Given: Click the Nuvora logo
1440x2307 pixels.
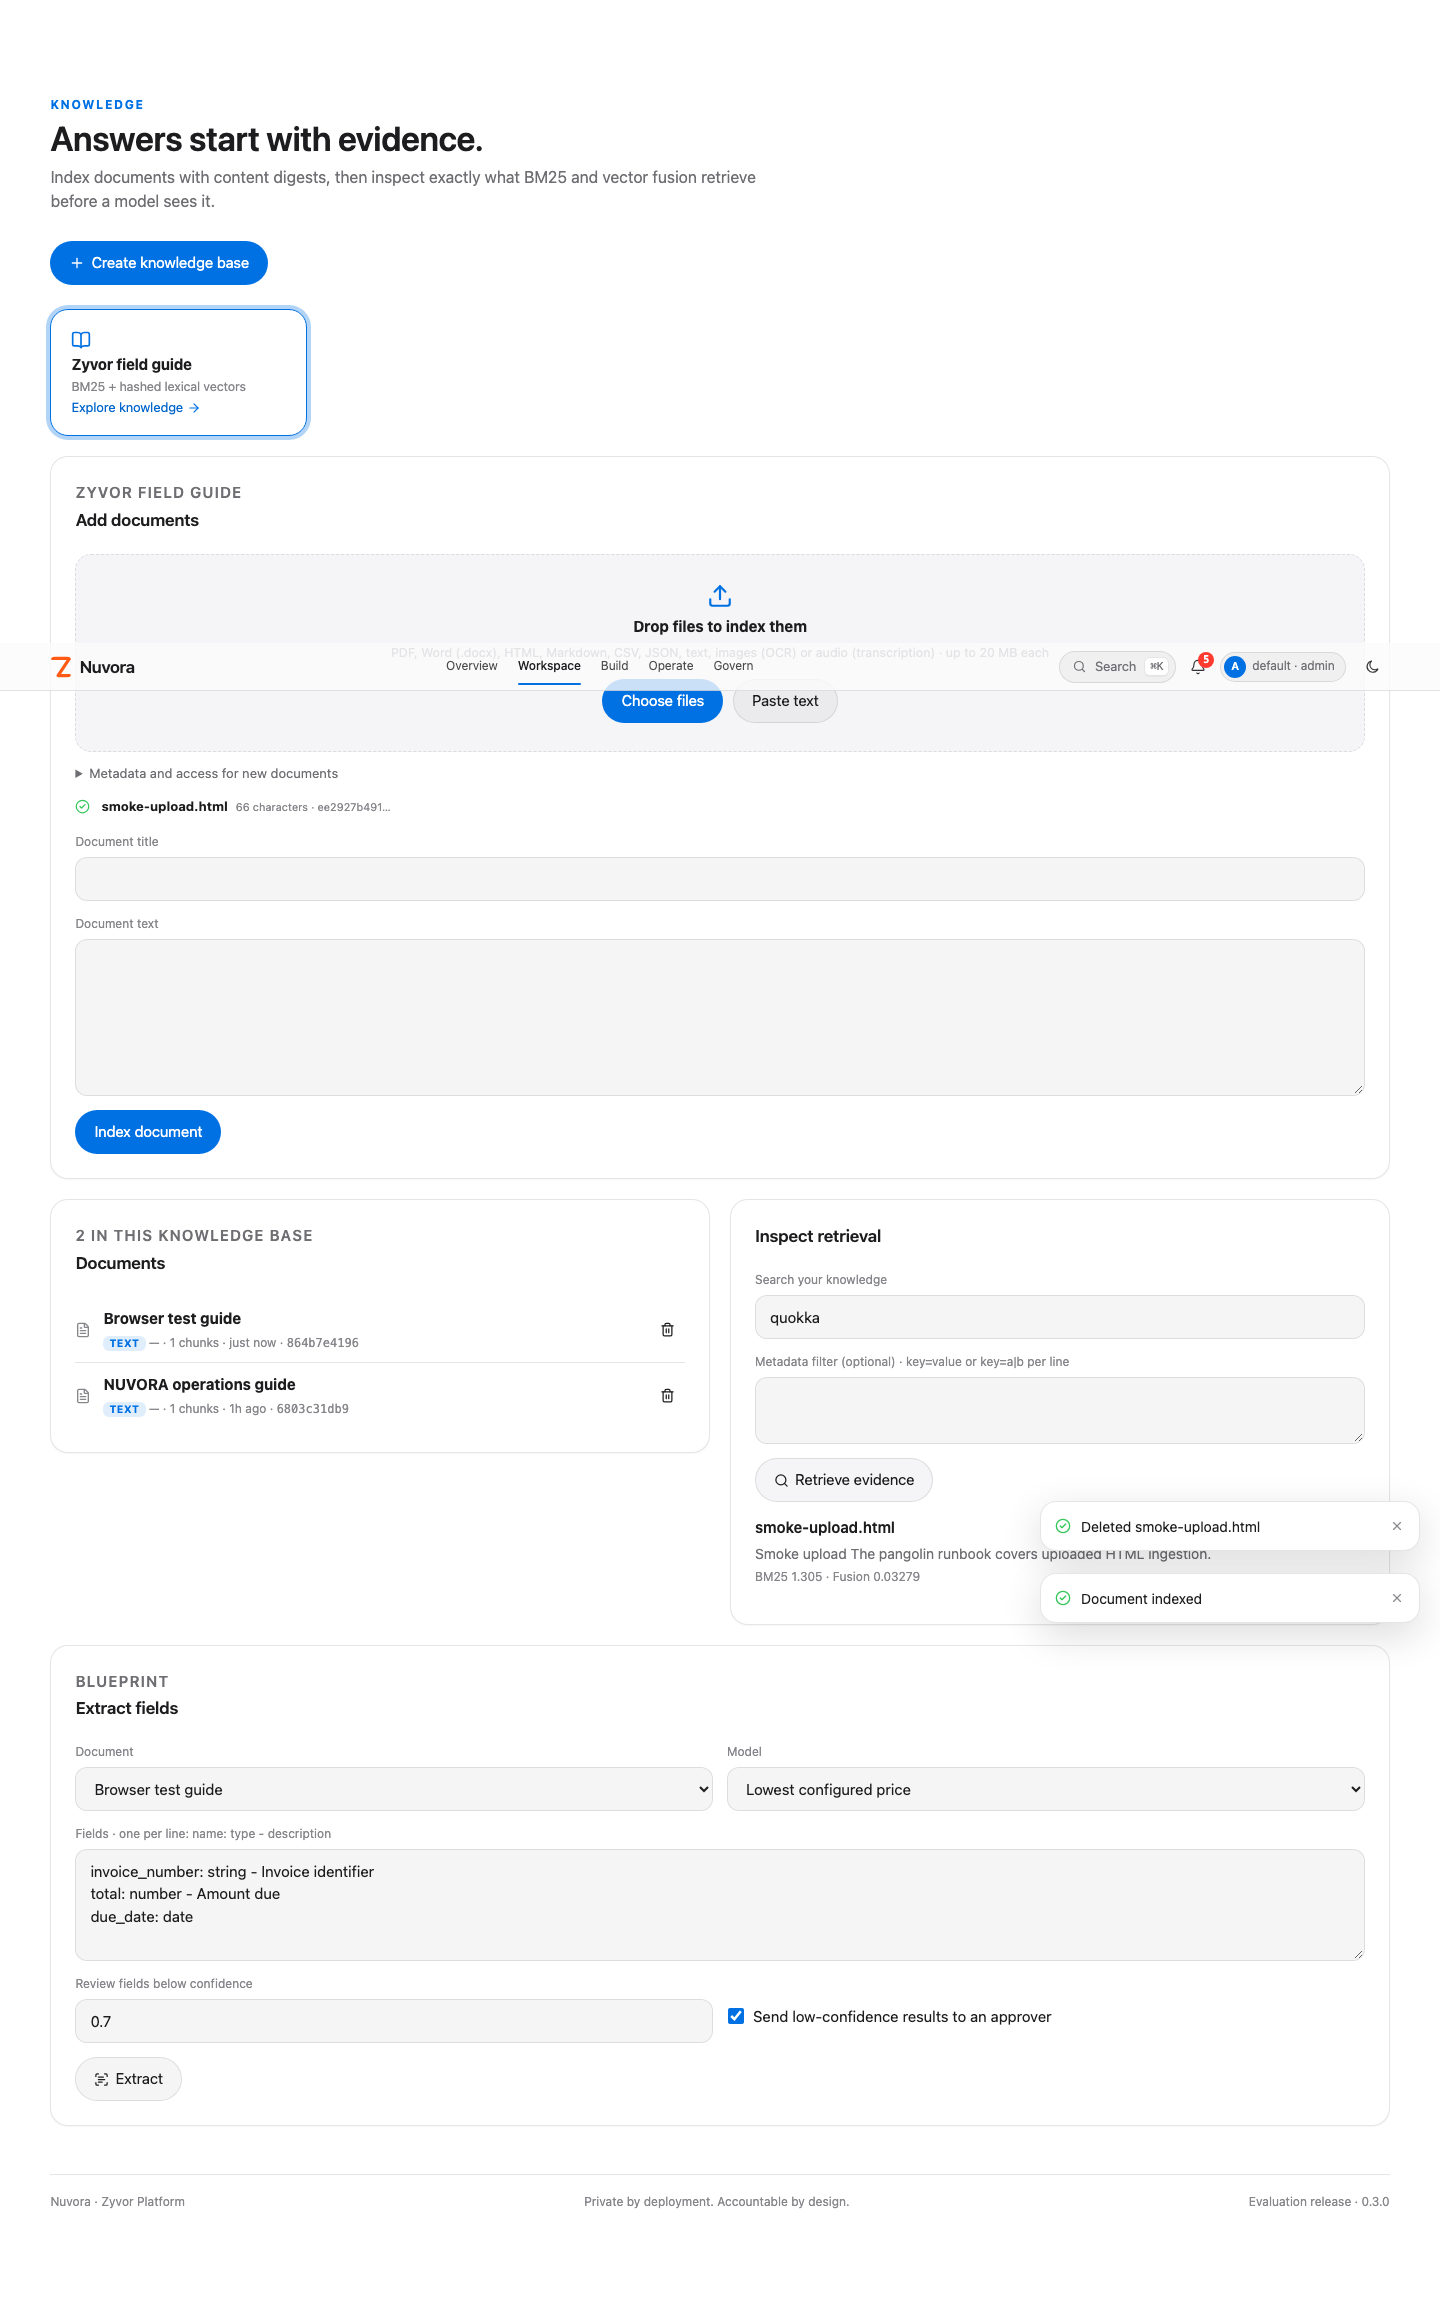Looking at the screenshot, I should click(93, 667).
